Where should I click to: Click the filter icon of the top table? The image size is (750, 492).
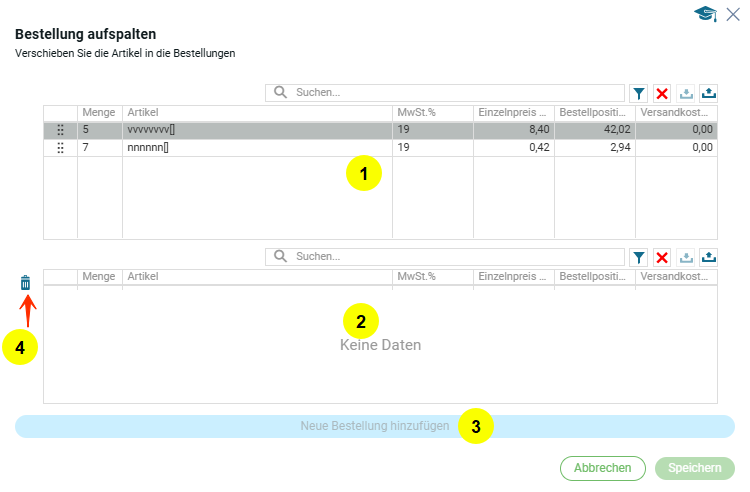point(639,93)
